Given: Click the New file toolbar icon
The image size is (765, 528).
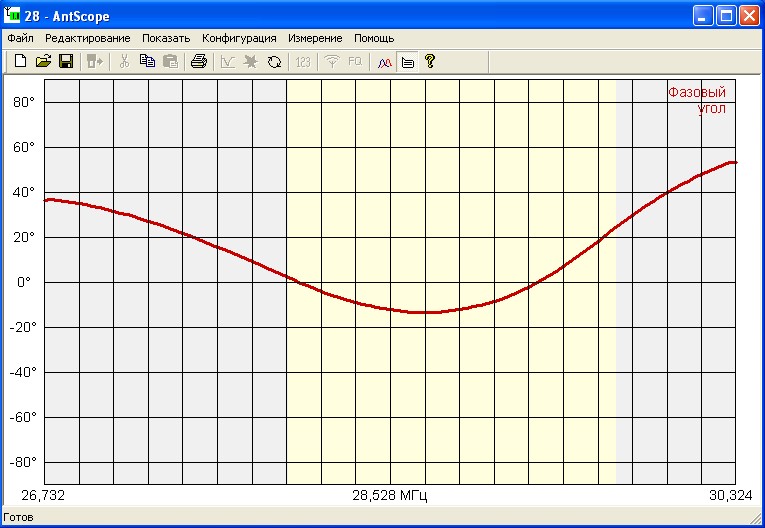Looking at the screenshot, I should pos(20,62).
